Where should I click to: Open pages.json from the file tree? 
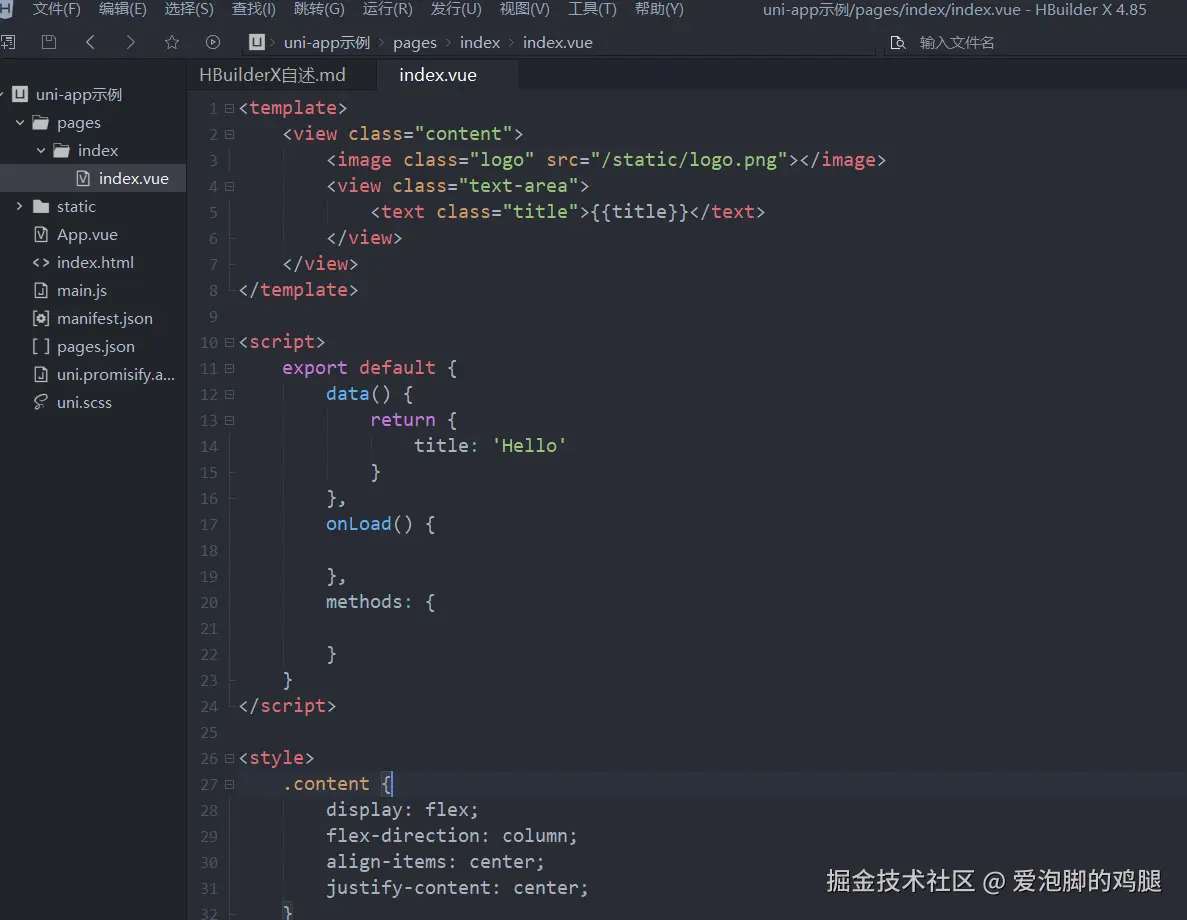95,347
